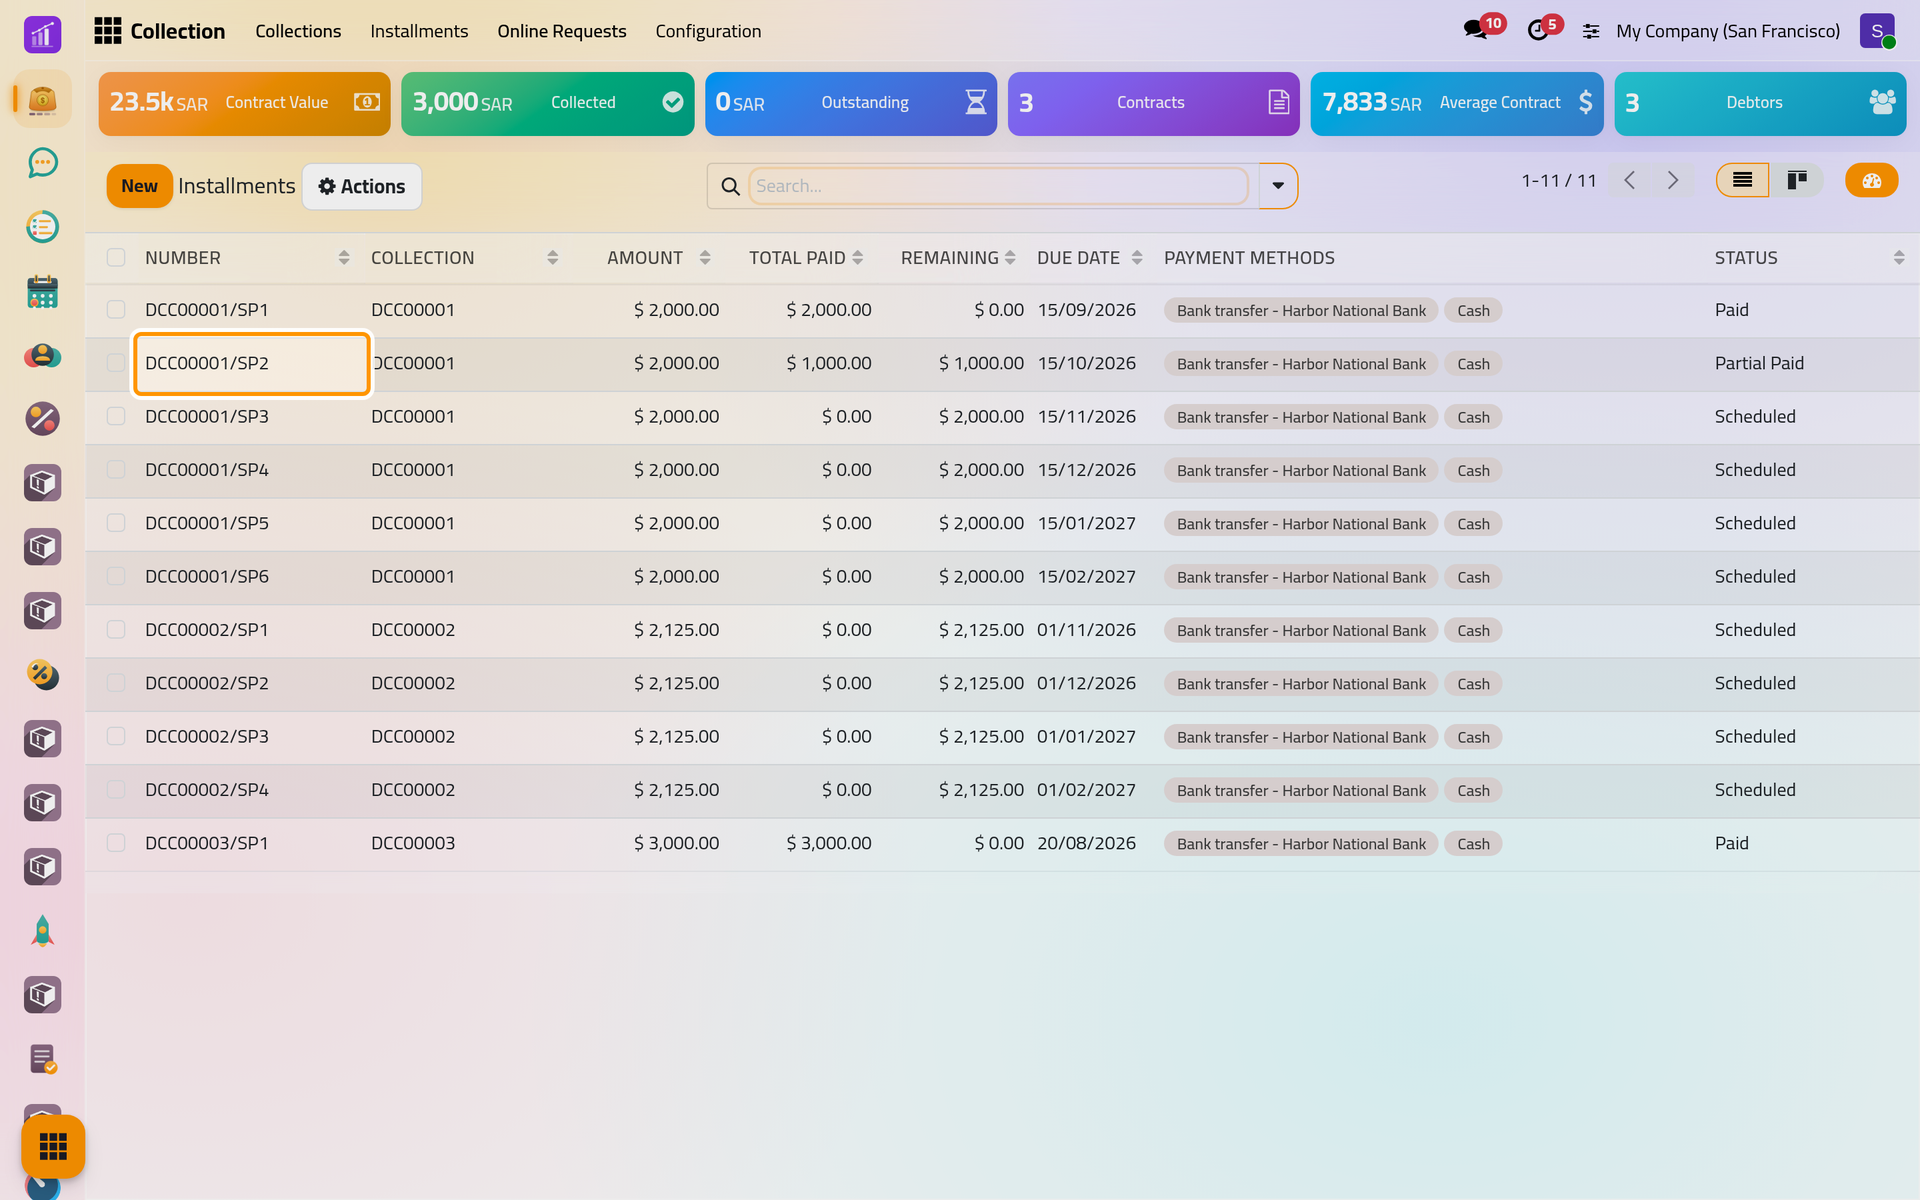This screenshot has width=1920, height=1200.
Task: Open the Installments menu
Action: [x=419, y=31]
